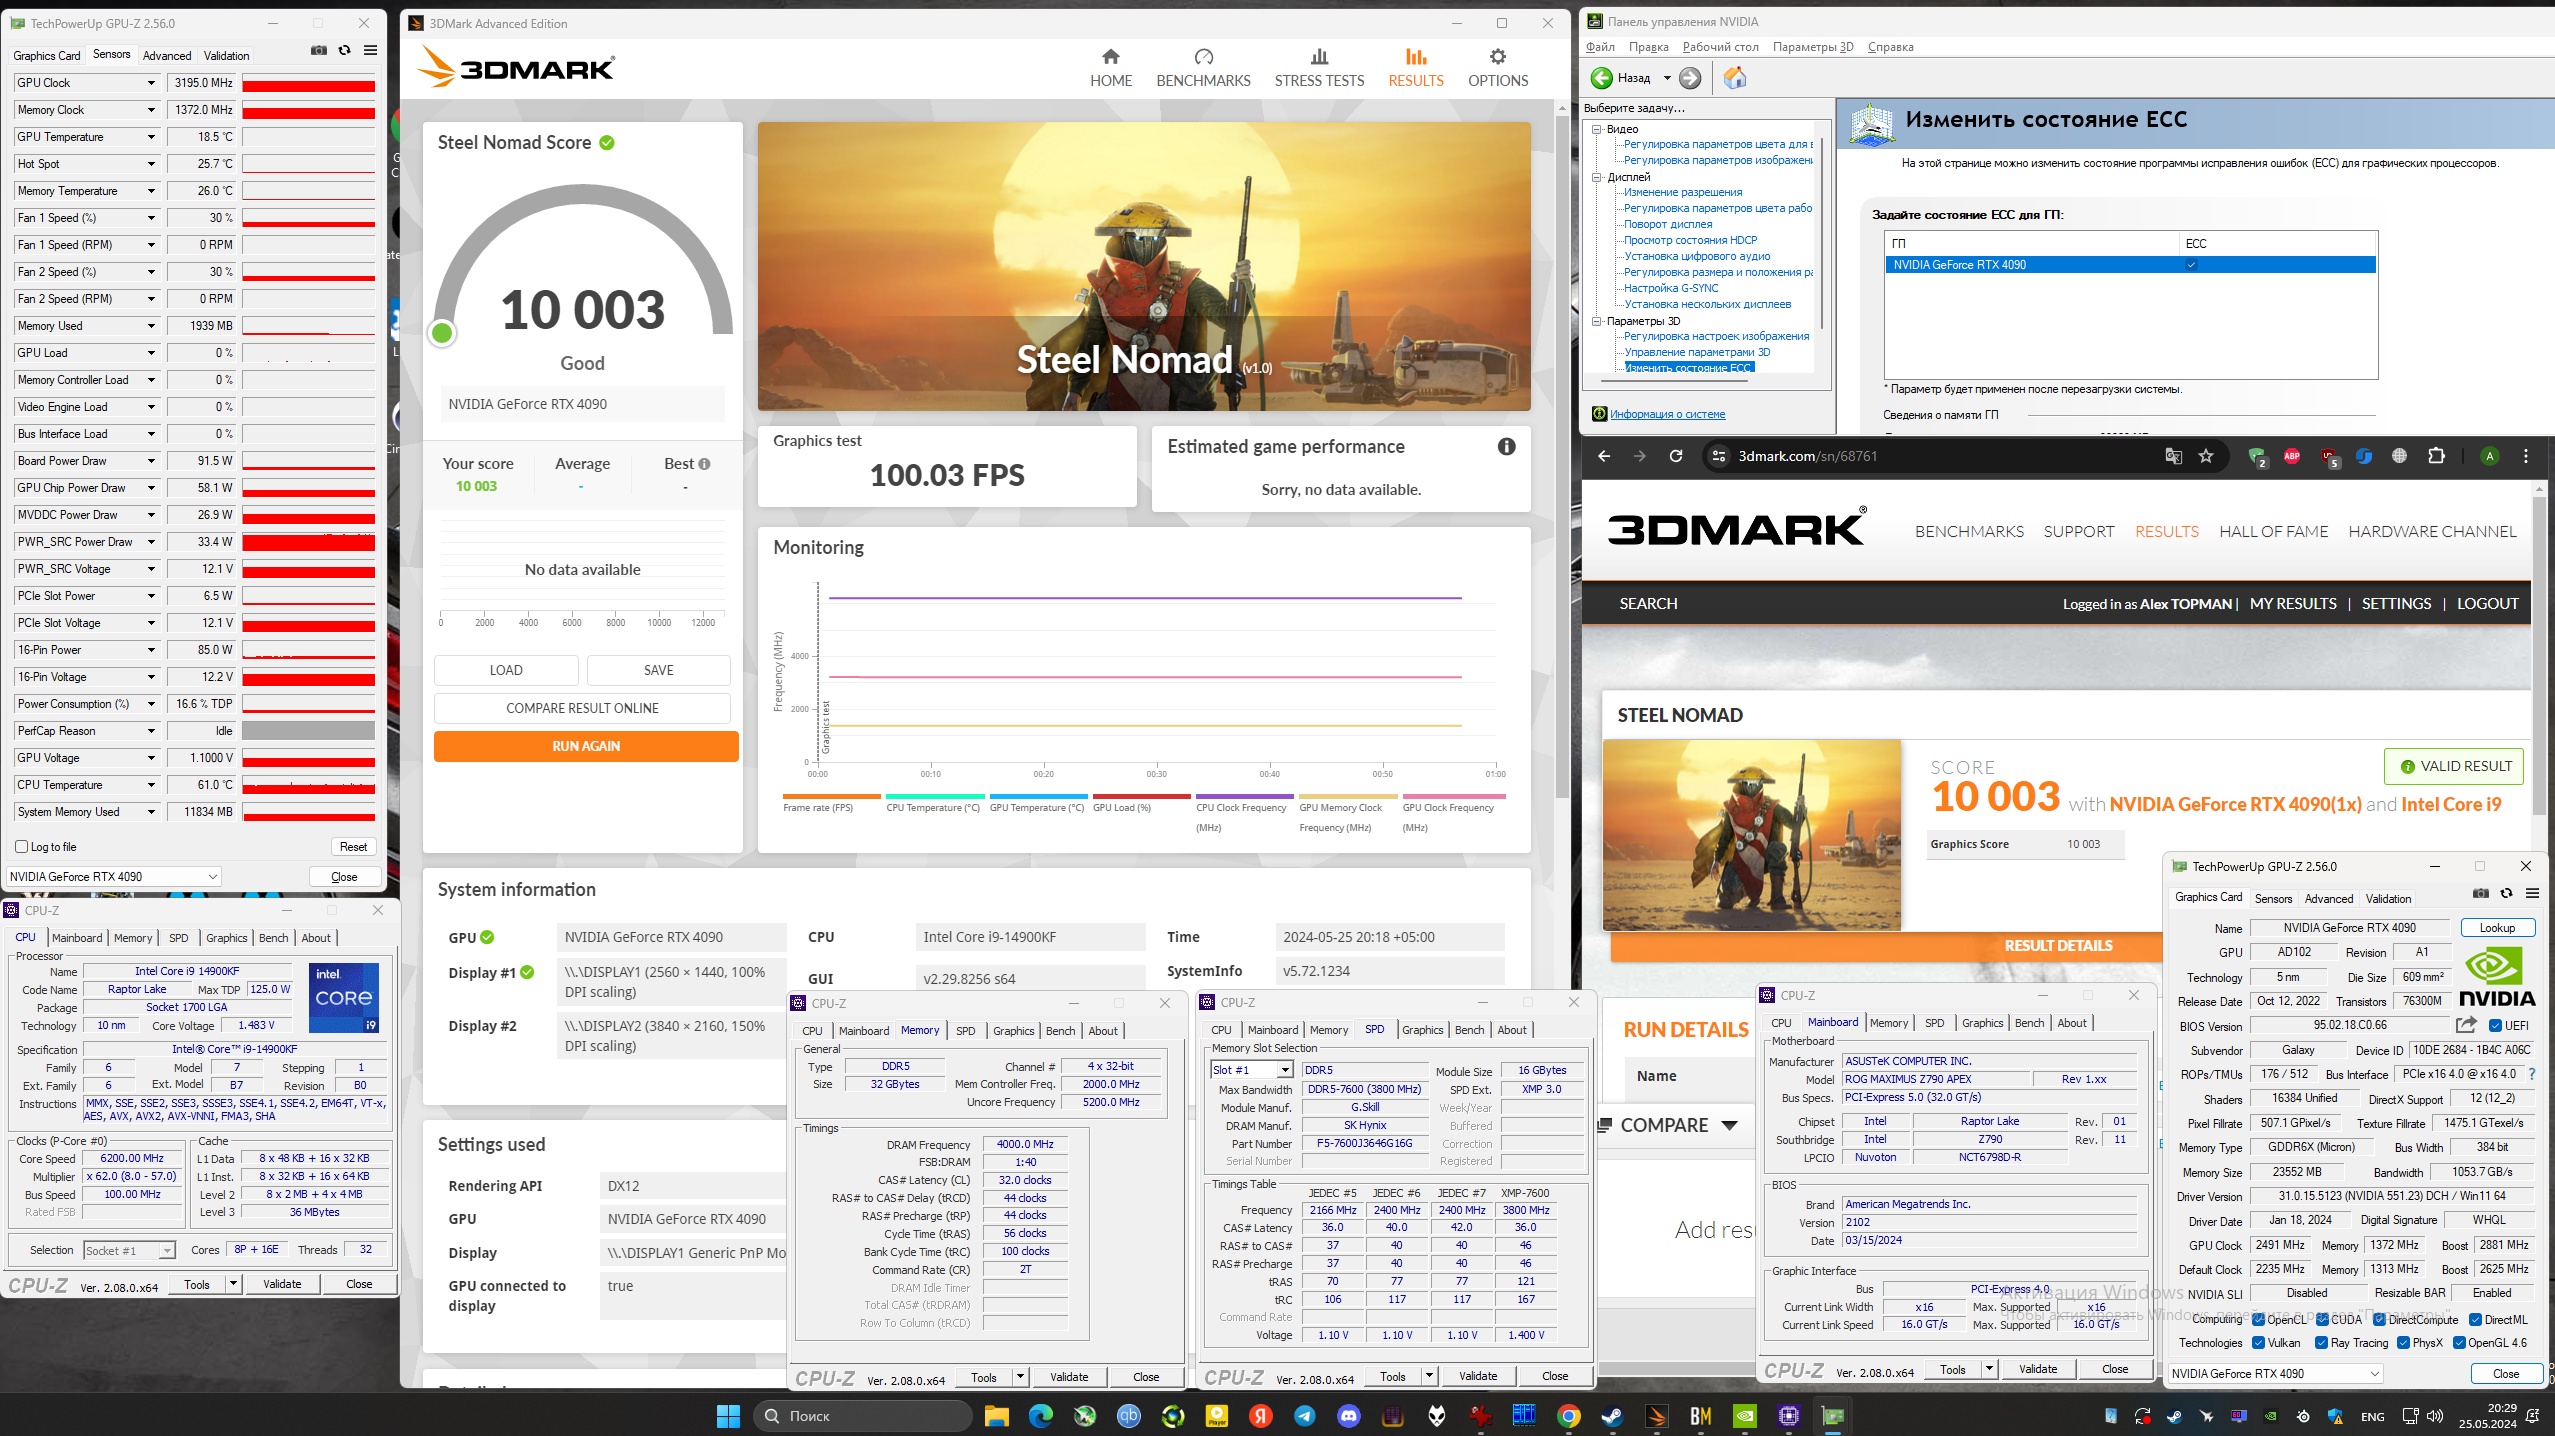
Task: Open Bench tab in CPU-Z Memory window
Action: pyautogui.click(x=1060, y=1031)
